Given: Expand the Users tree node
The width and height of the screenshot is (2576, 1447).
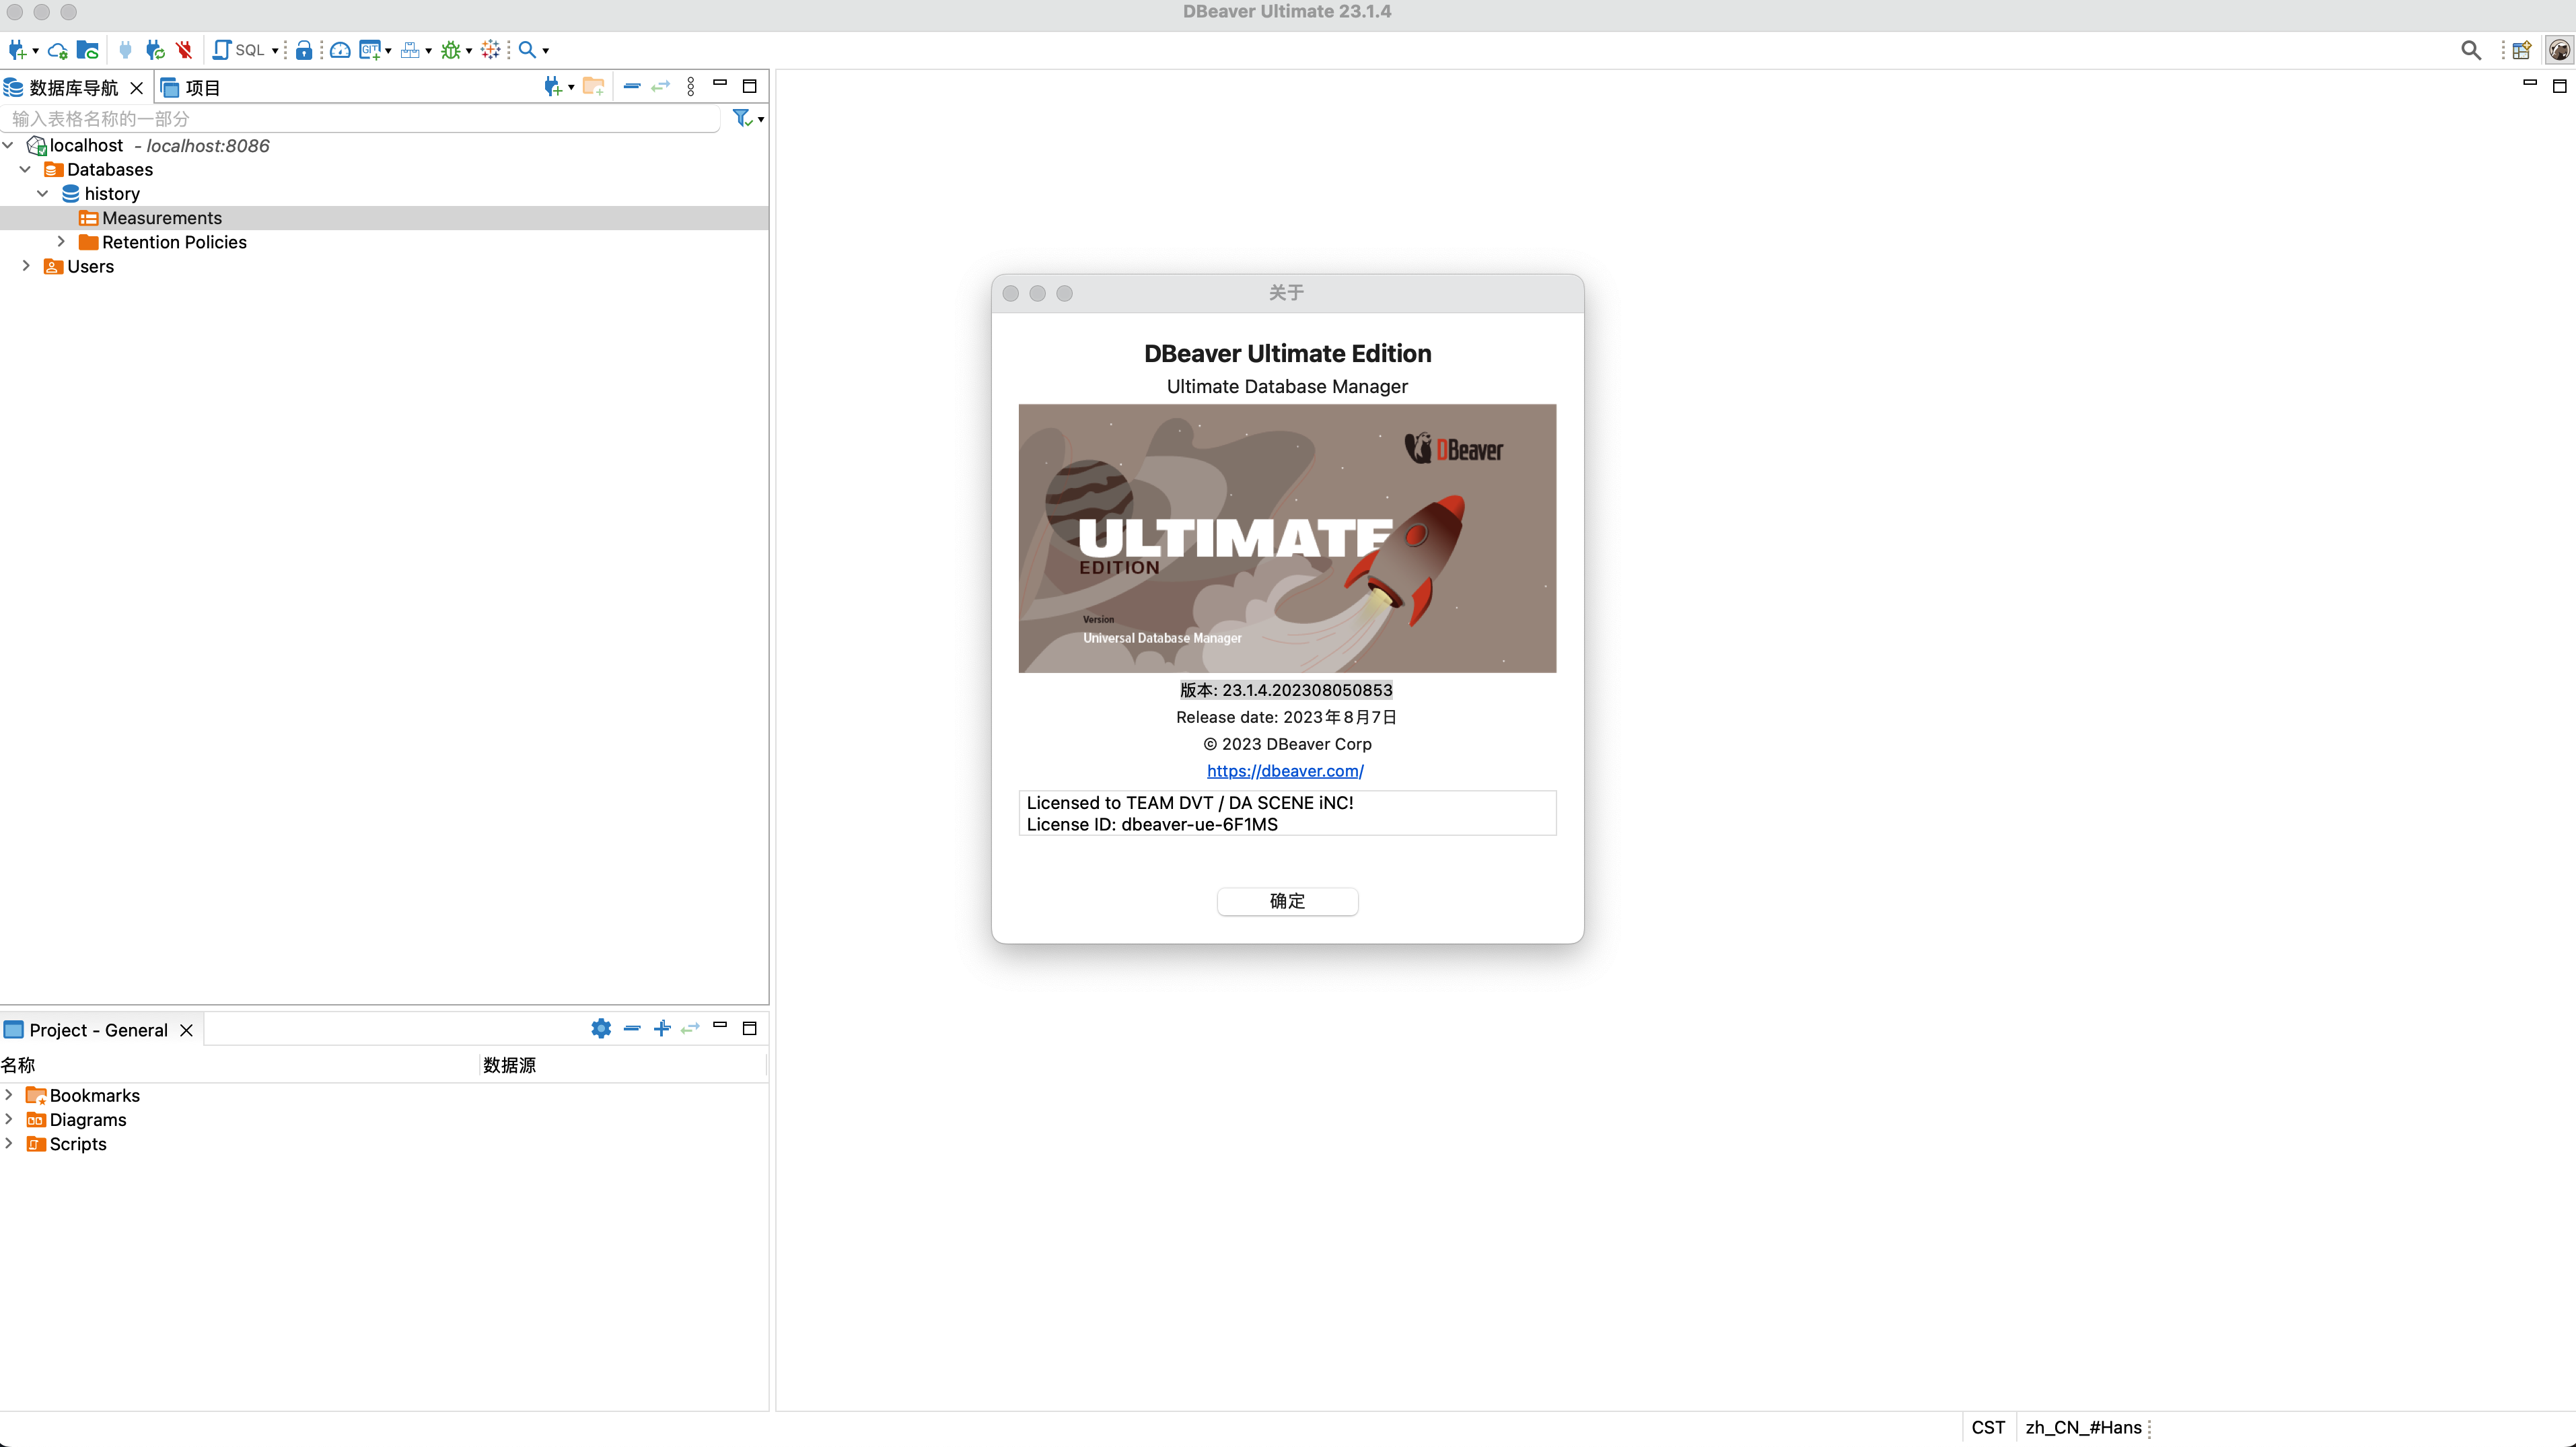Looking at the screenshot, I should pyautogui.click(x=26, y=266).
